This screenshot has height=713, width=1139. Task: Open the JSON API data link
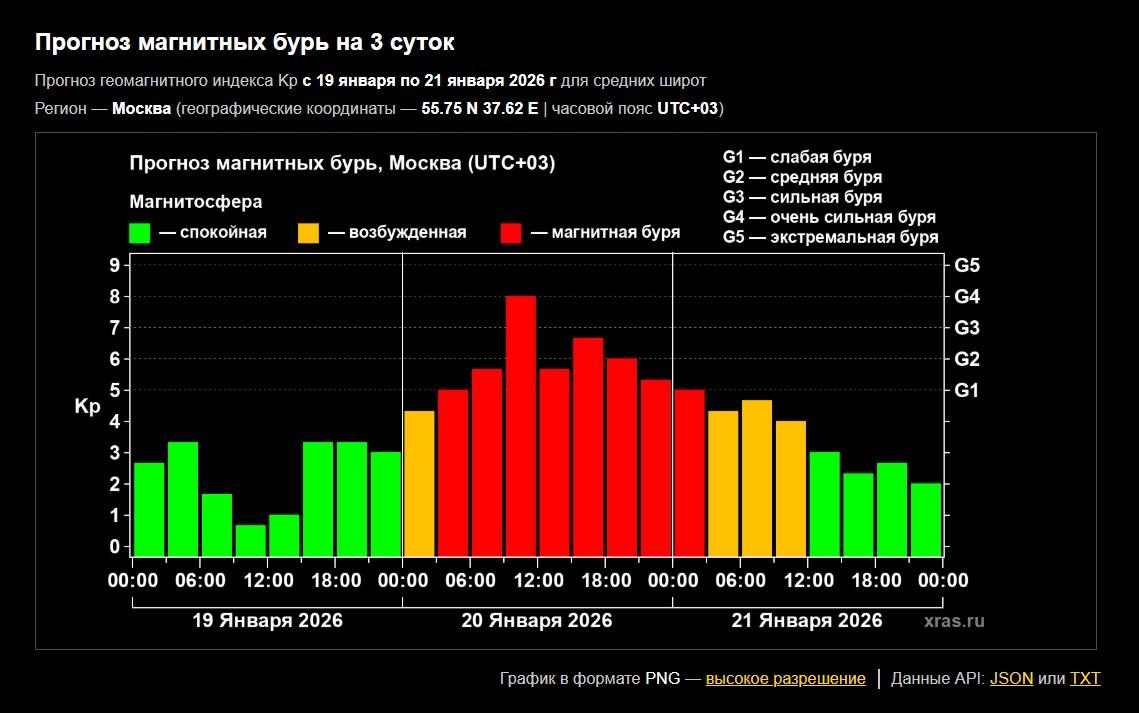click(x=1011, y=678)
